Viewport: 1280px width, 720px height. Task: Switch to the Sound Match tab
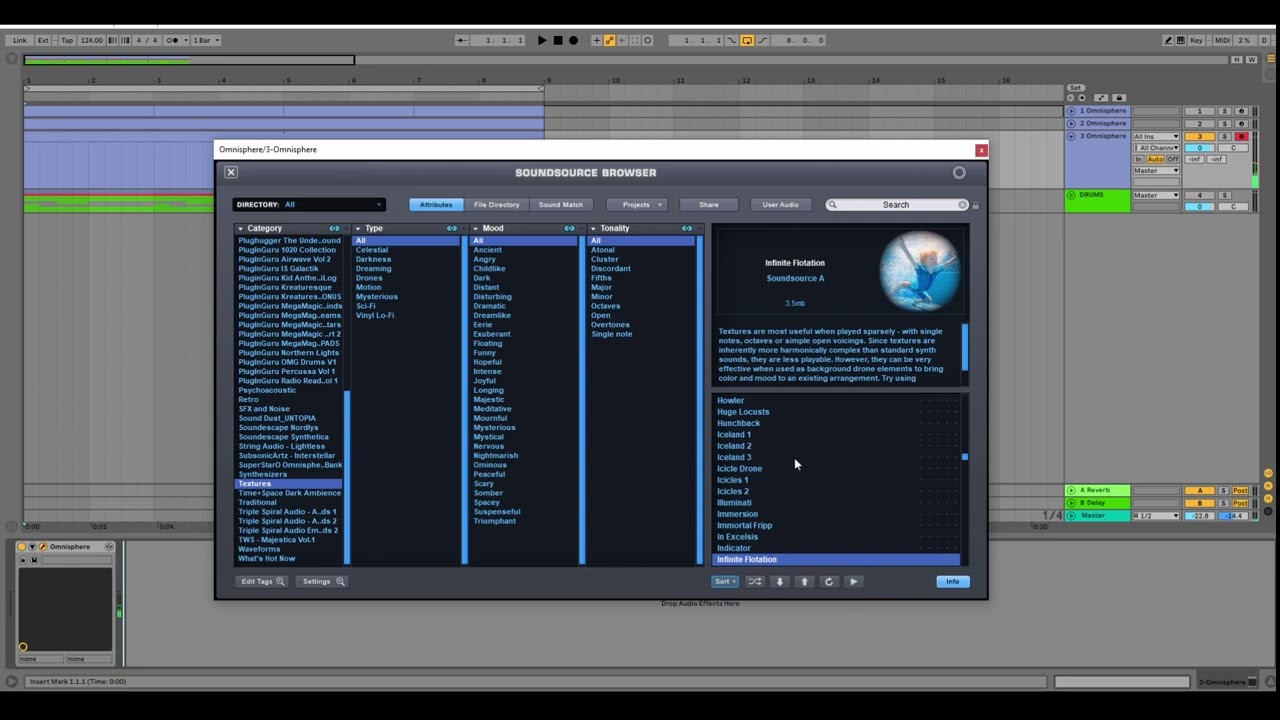560,205
